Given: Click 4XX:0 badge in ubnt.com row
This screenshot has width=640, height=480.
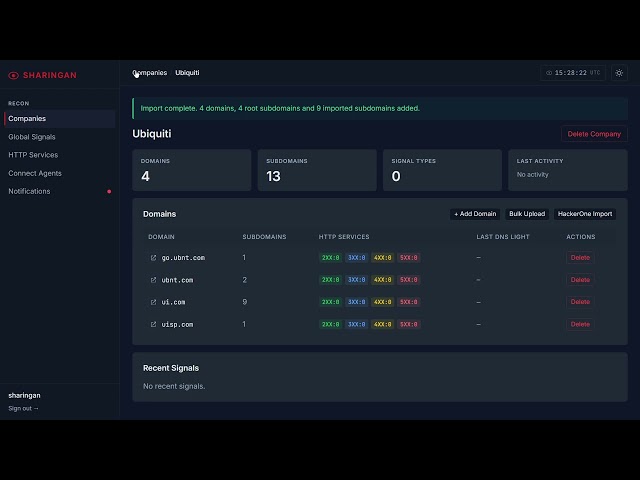Looking at the screenshot, I should [x=382, y=280].
